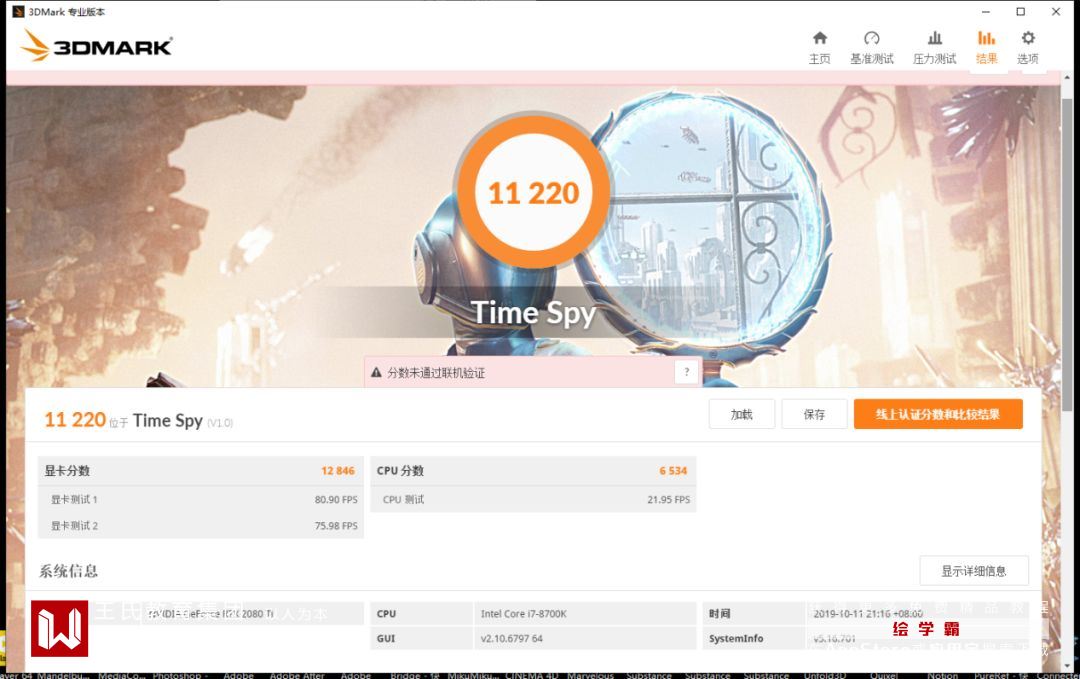Image resolution: width=1080 pixels, height=679 pixels.
Task: Click the 11 220 score in the orange circle
Action: click(x=534, y=193)
